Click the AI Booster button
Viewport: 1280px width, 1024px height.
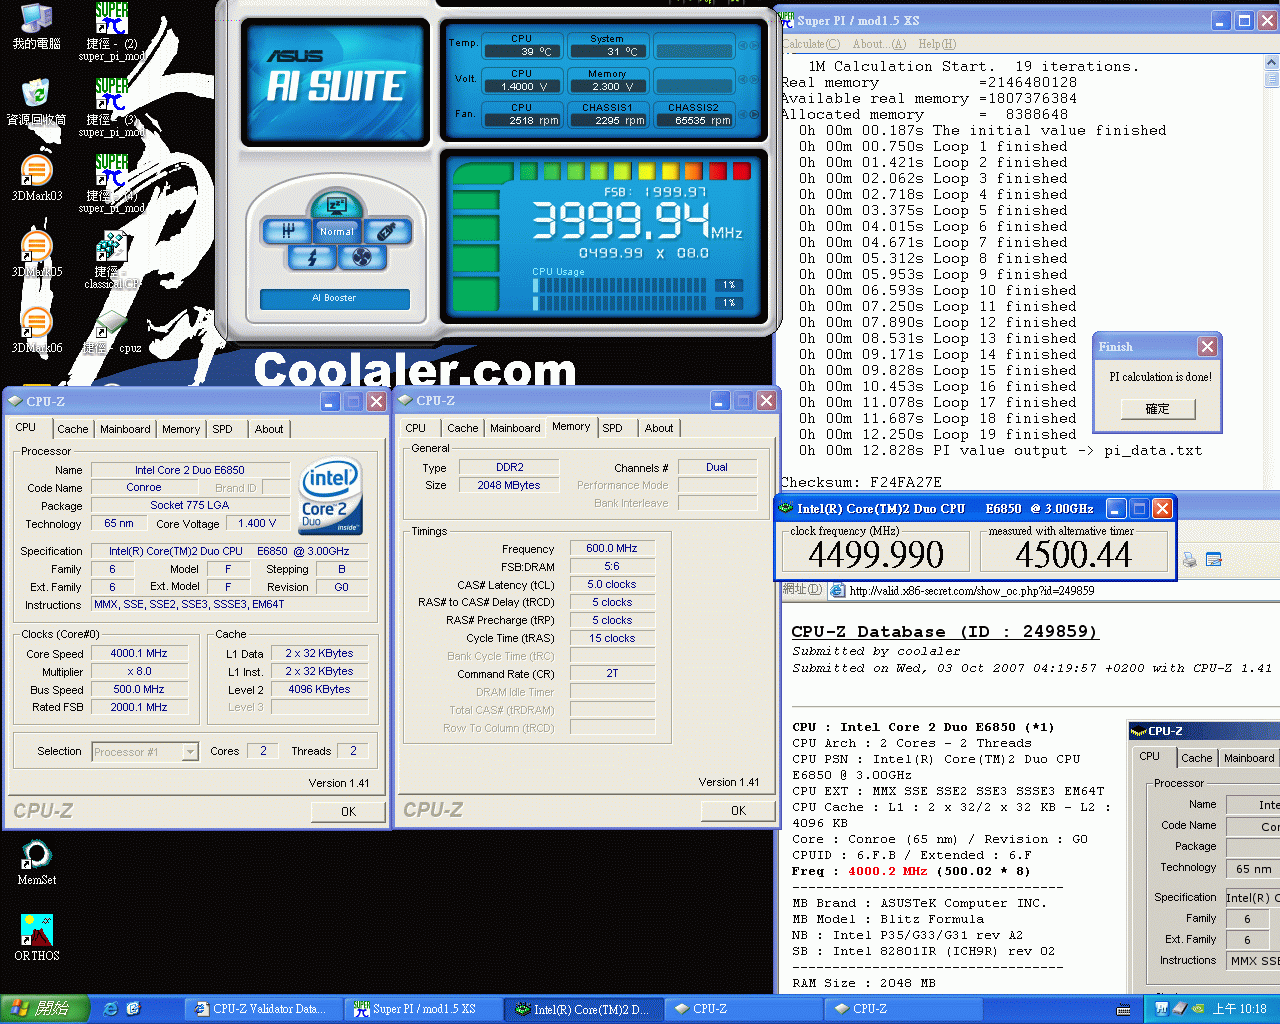pyautogui.click(x=334, y=298)
